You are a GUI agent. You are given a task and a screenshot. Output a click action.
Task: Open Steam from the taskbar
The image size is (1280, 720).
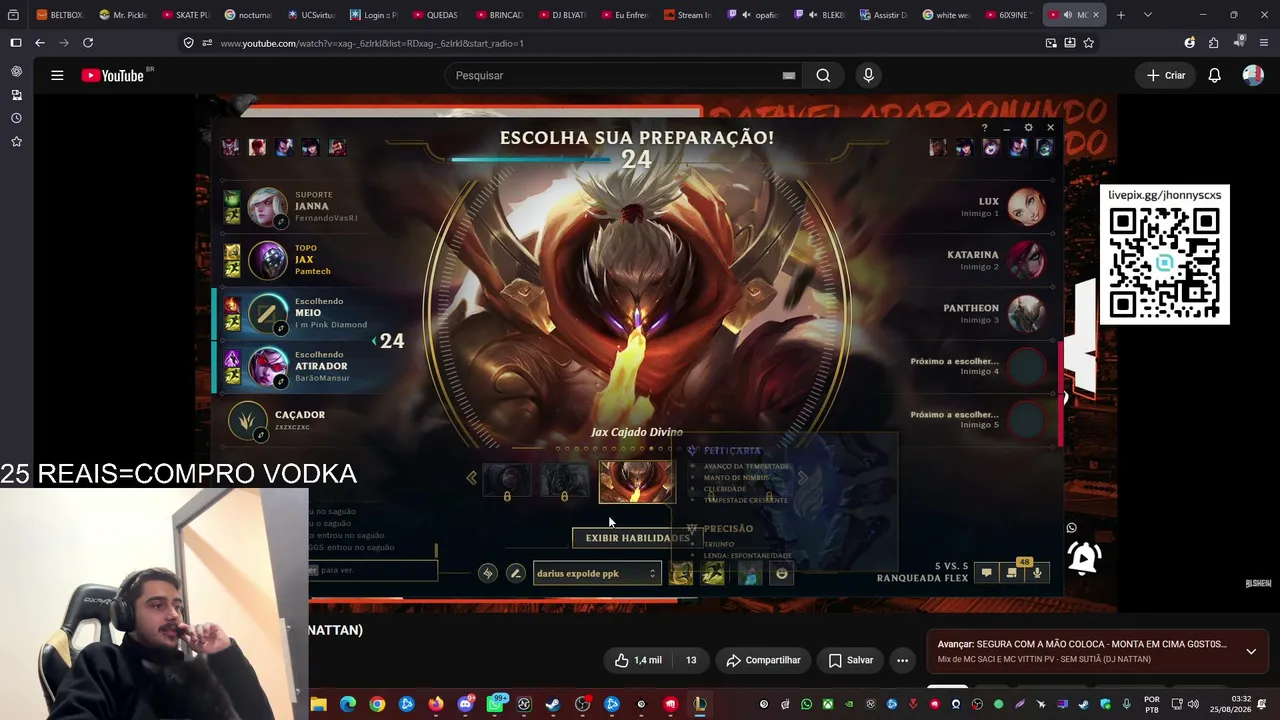pos(552,704)
